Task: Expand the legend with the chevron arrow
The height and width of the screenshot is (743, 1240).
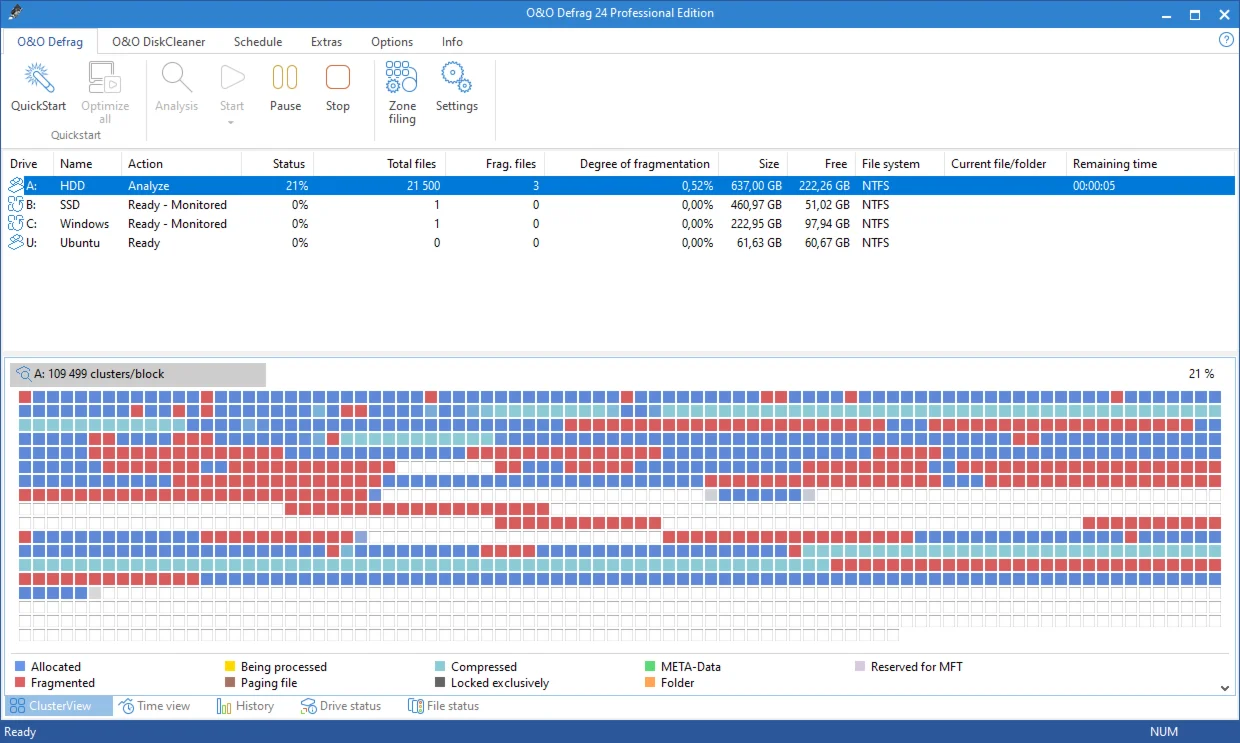Action: (1225, 688)
